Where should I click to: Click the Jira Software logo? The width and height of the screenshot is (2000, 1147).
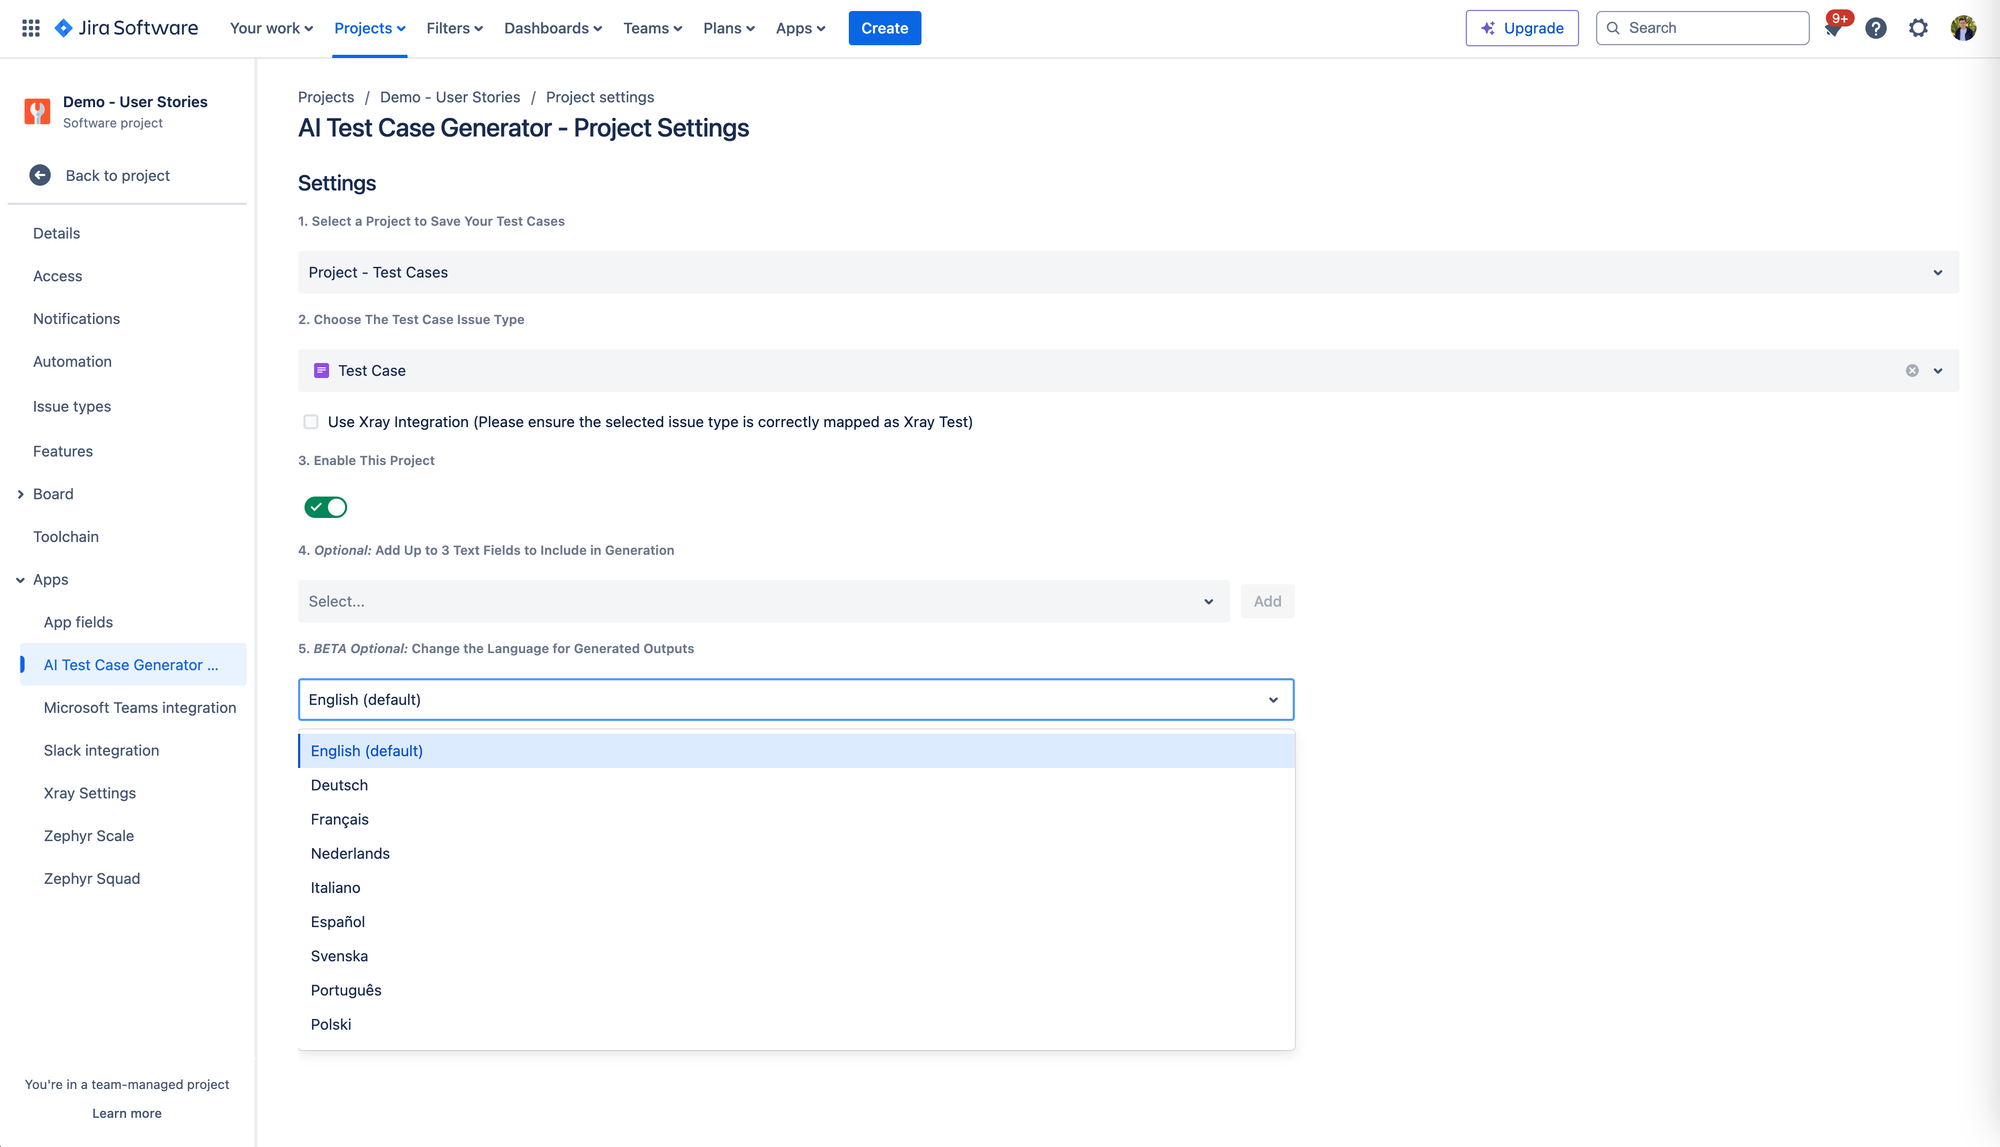(x=126, y=28)
